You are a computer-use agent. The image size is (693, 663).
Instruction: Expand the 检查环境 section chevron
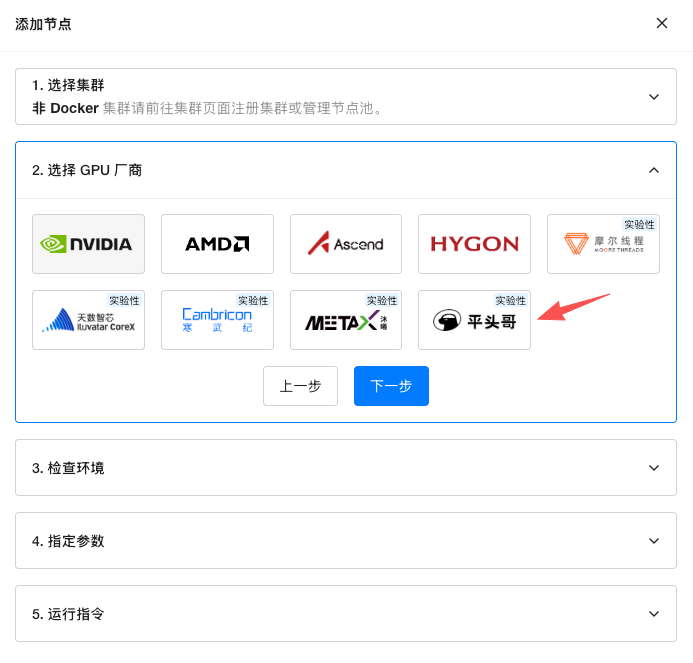tap(654, 468)
